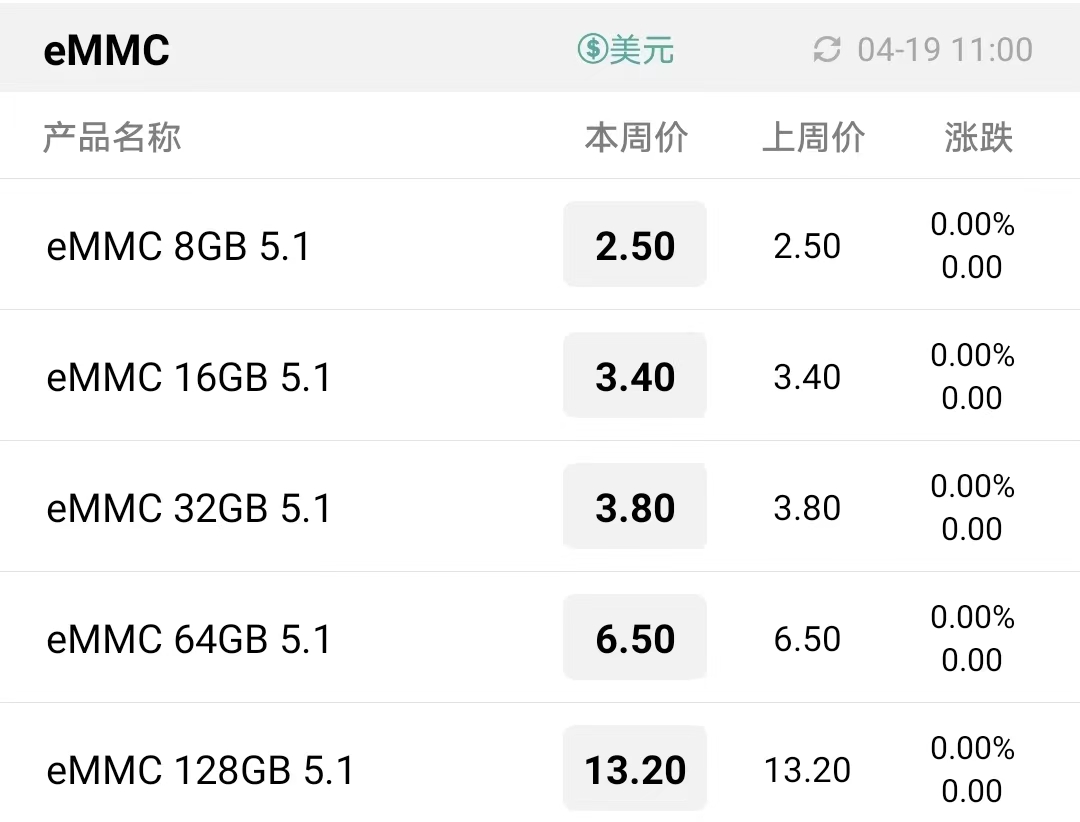Image resolution: width=1080 pixels, height=822 pixels.
Task: Click last week price 13.20 value
Action: coord(807,770)
